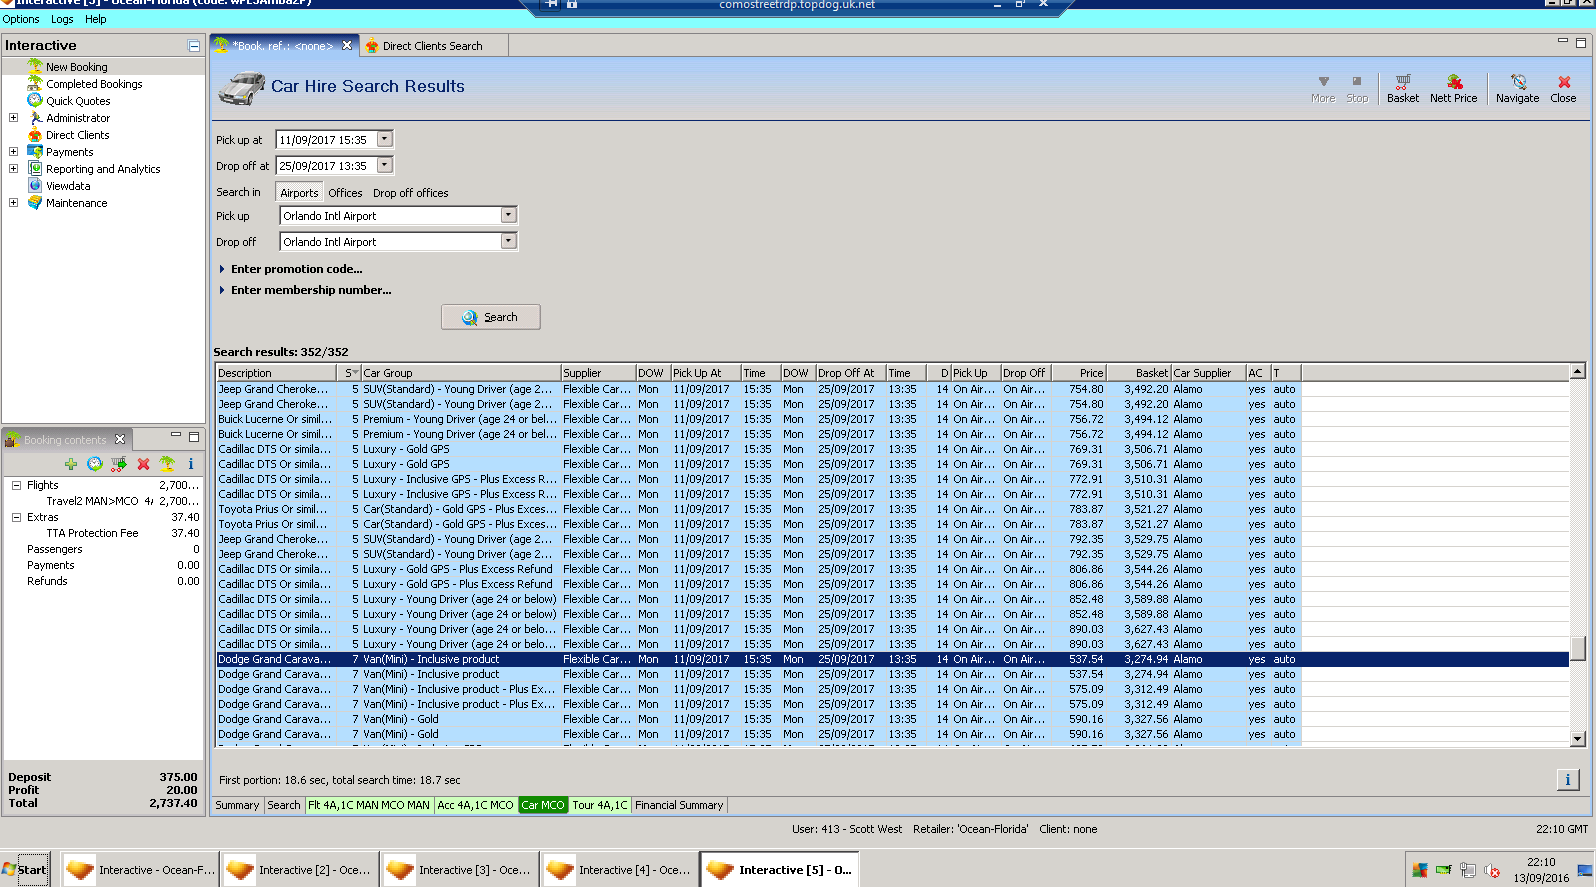1596x887 pixels.
Task: Click the More arrow toolbar icon
Action: (x=1323, y=88)
